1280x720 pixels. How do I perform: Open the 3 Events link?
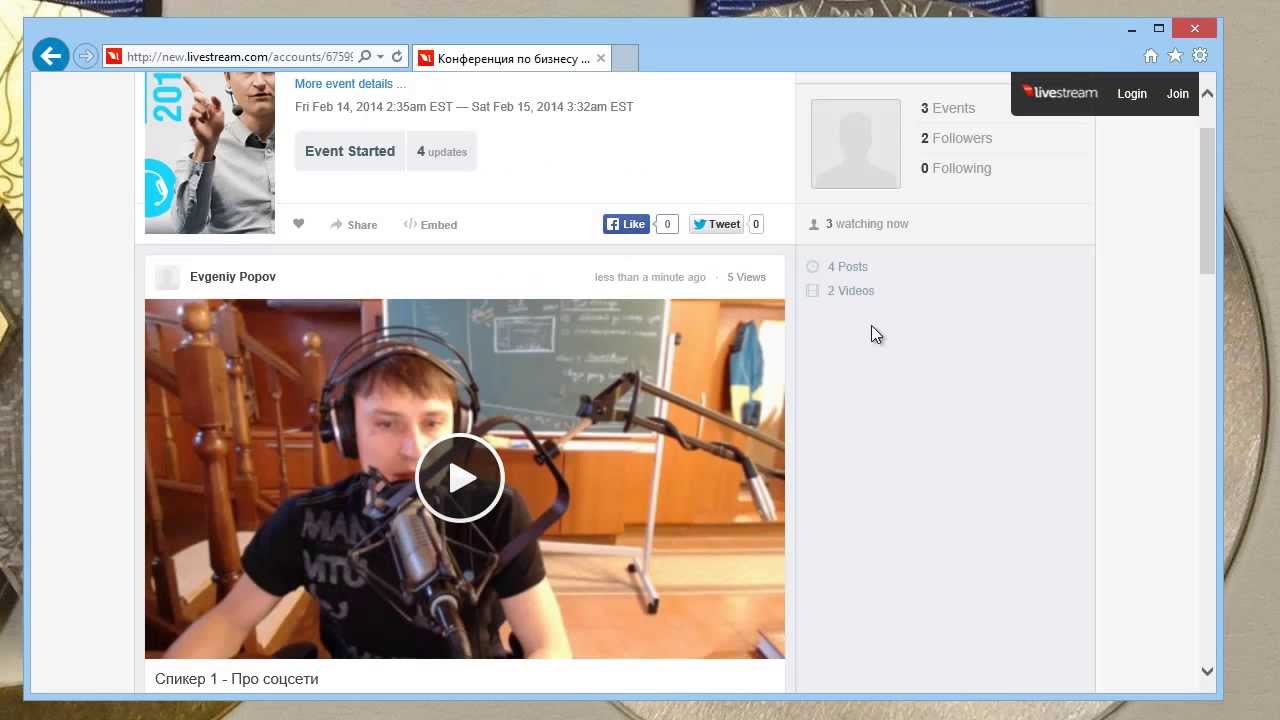coord(948,108)
